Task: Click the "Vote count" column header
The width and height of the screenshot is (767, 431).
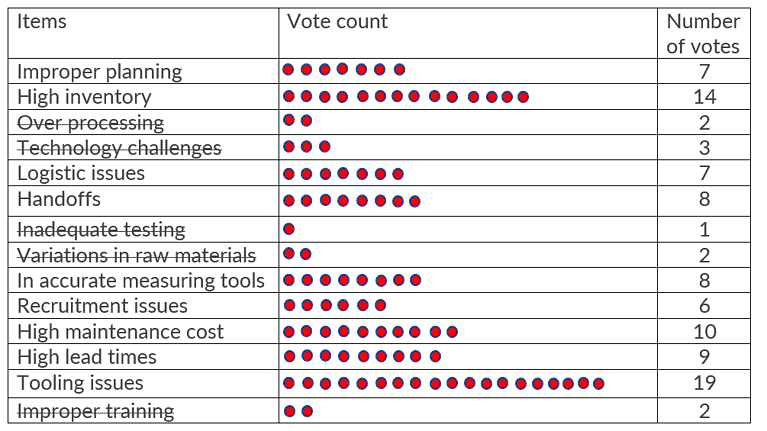Action: click(x=337, y=21)
